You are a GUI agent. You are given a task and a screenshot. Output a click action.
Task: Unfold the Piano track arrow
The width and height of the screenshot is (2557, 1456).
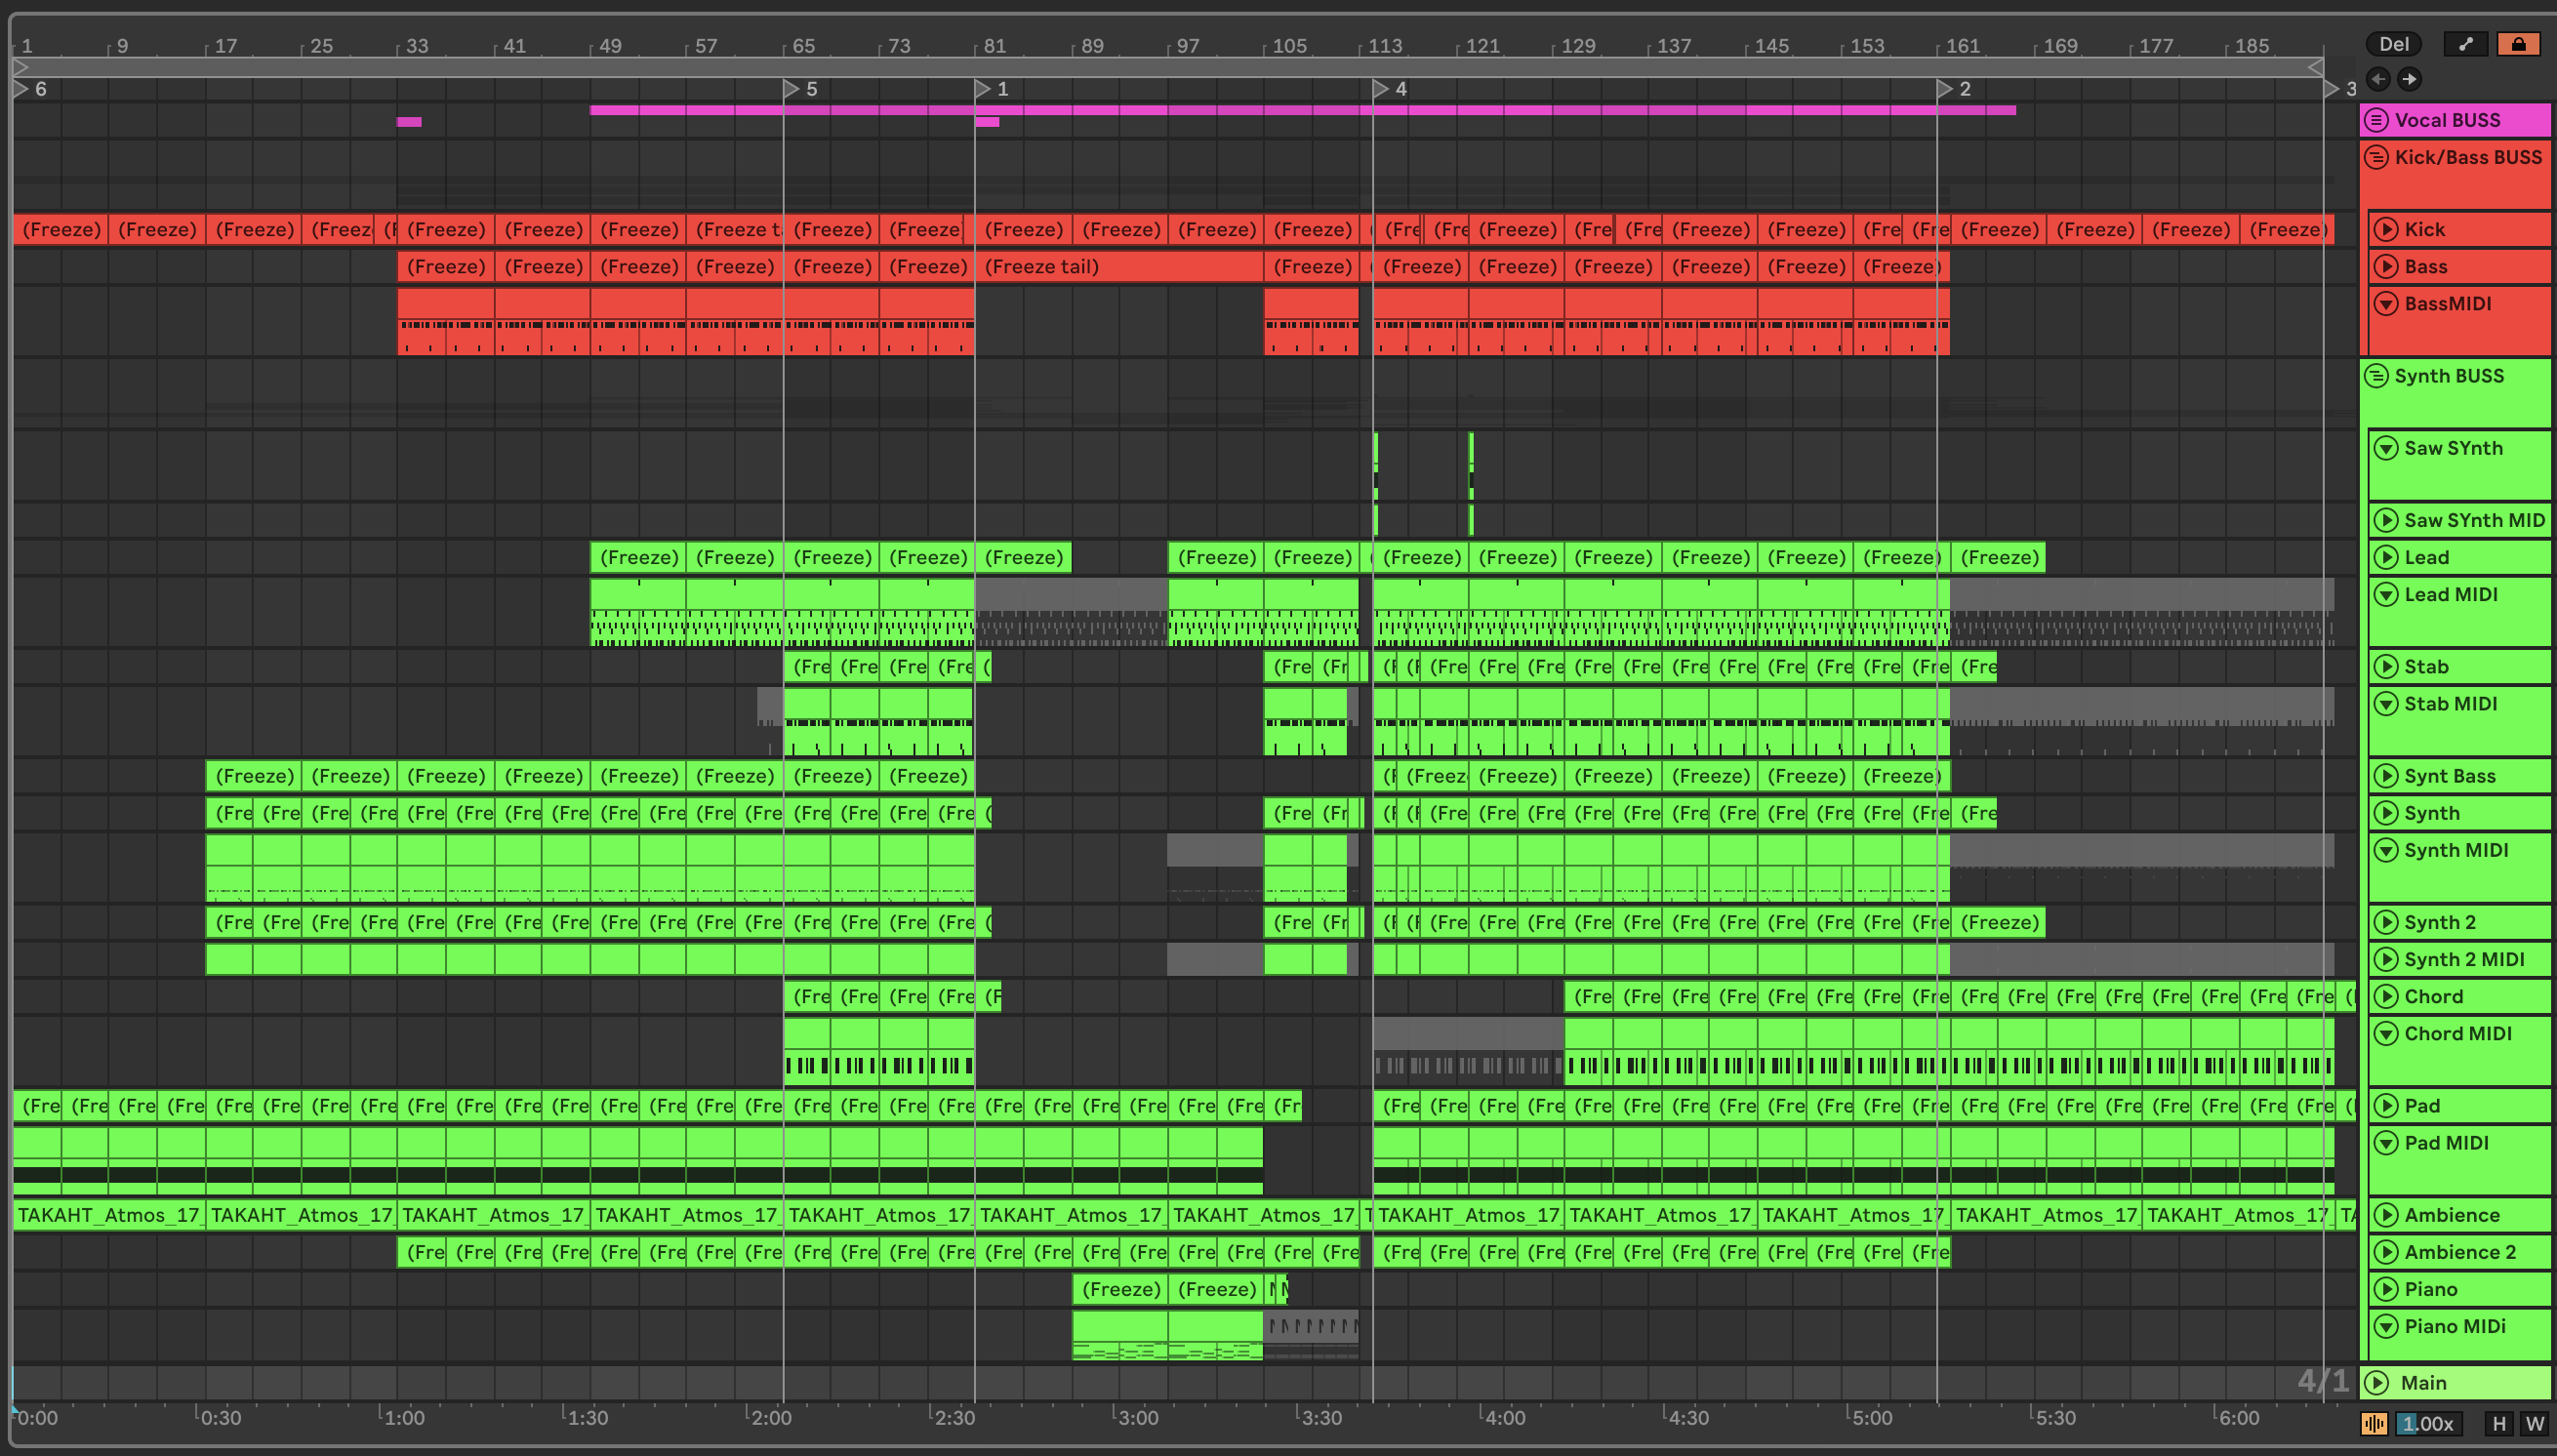coord(2386,1289)
